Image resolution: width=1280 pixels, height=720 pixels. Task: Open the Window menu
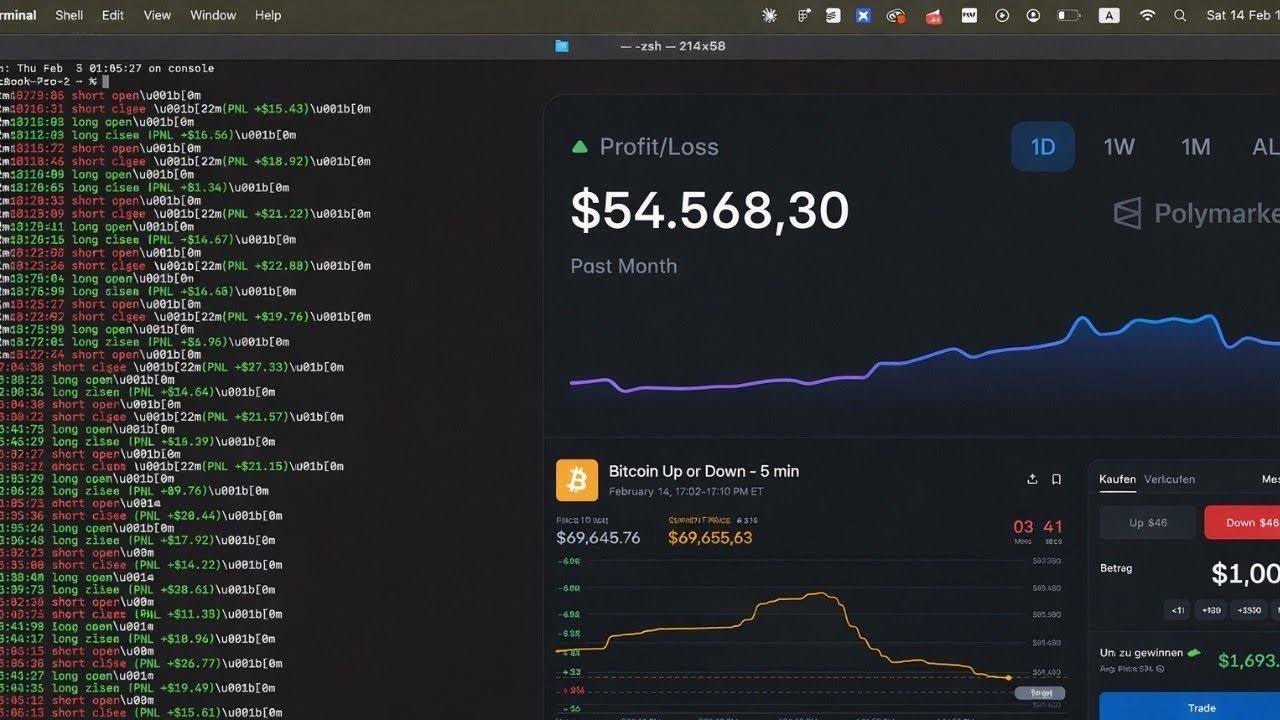point(213,15)
